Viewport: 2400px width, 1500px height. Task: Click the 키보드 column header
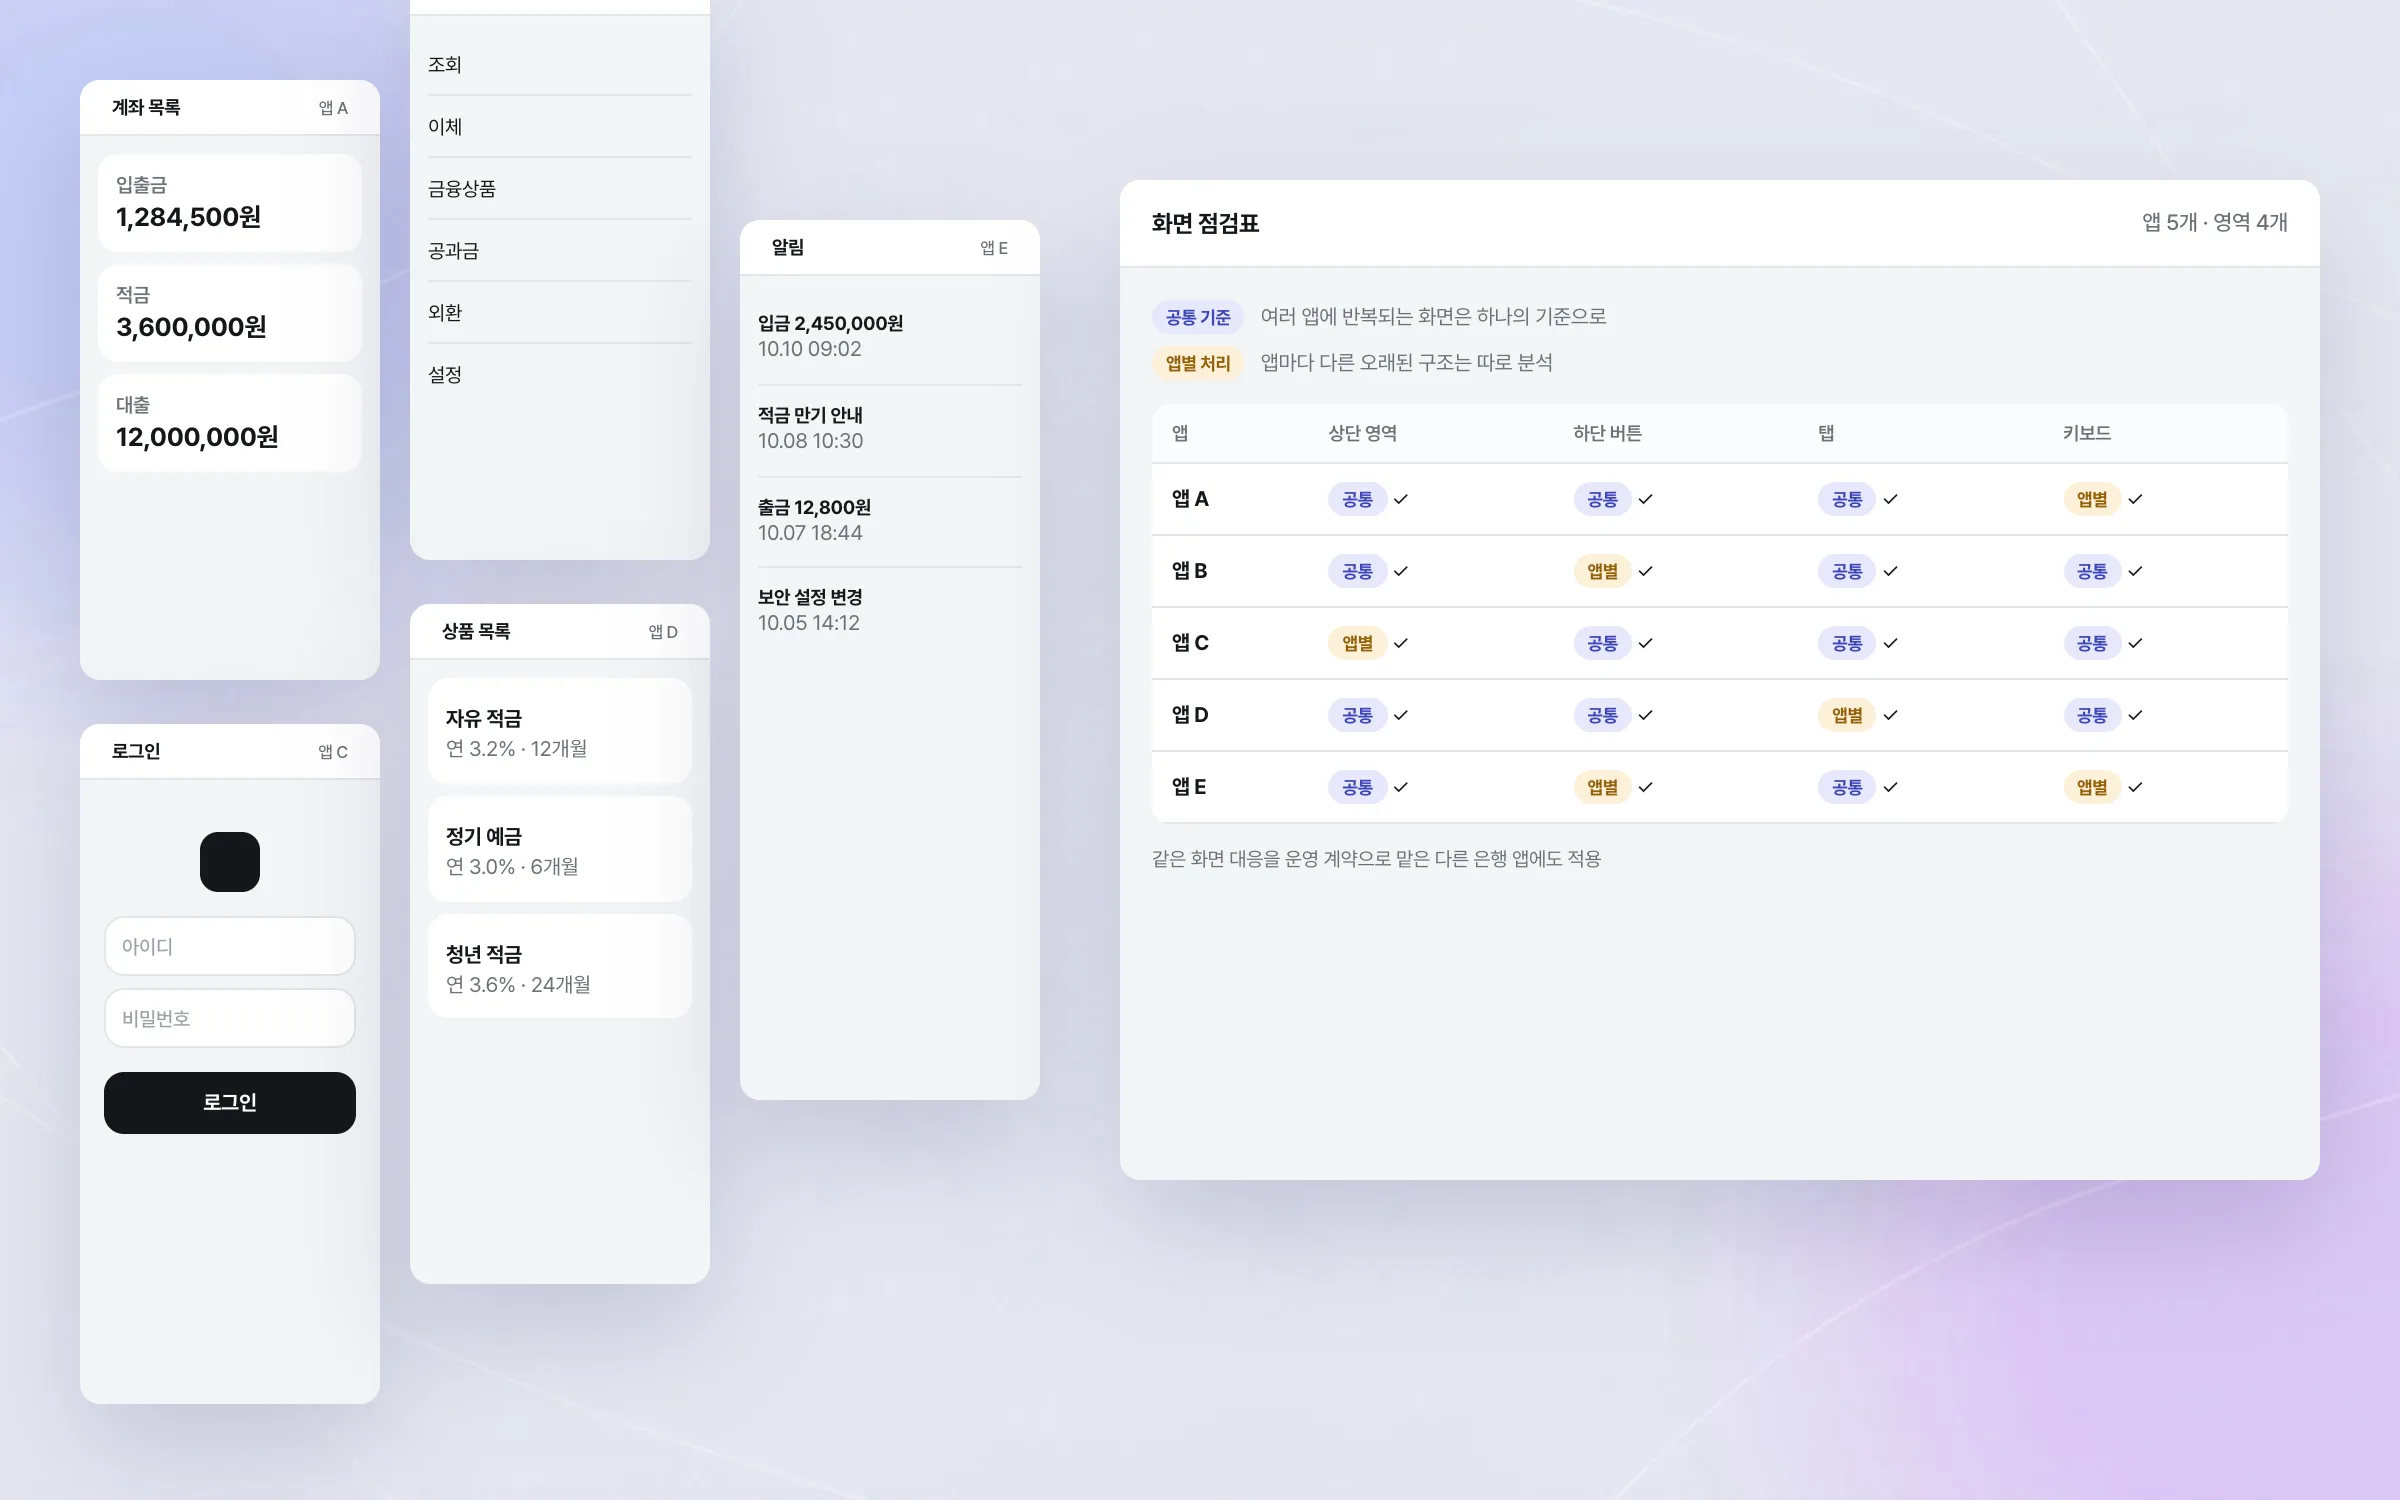pyautogui.click(x=2087, y=433)
